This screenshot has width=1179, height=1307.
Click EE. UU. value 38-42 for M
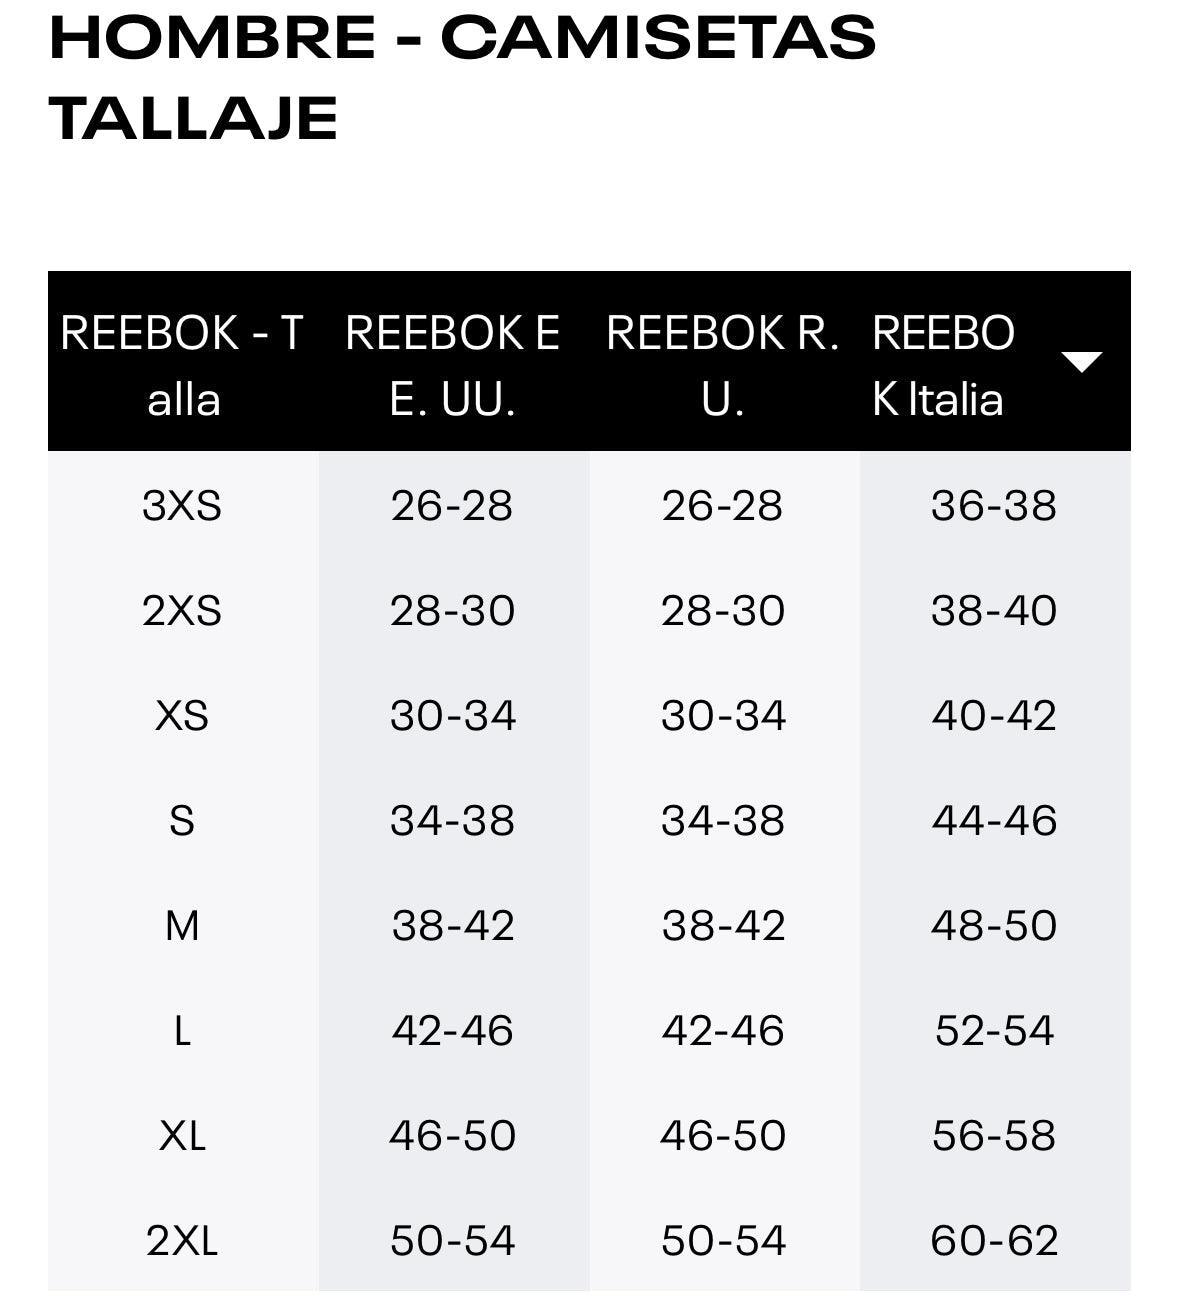click(452, 926)
